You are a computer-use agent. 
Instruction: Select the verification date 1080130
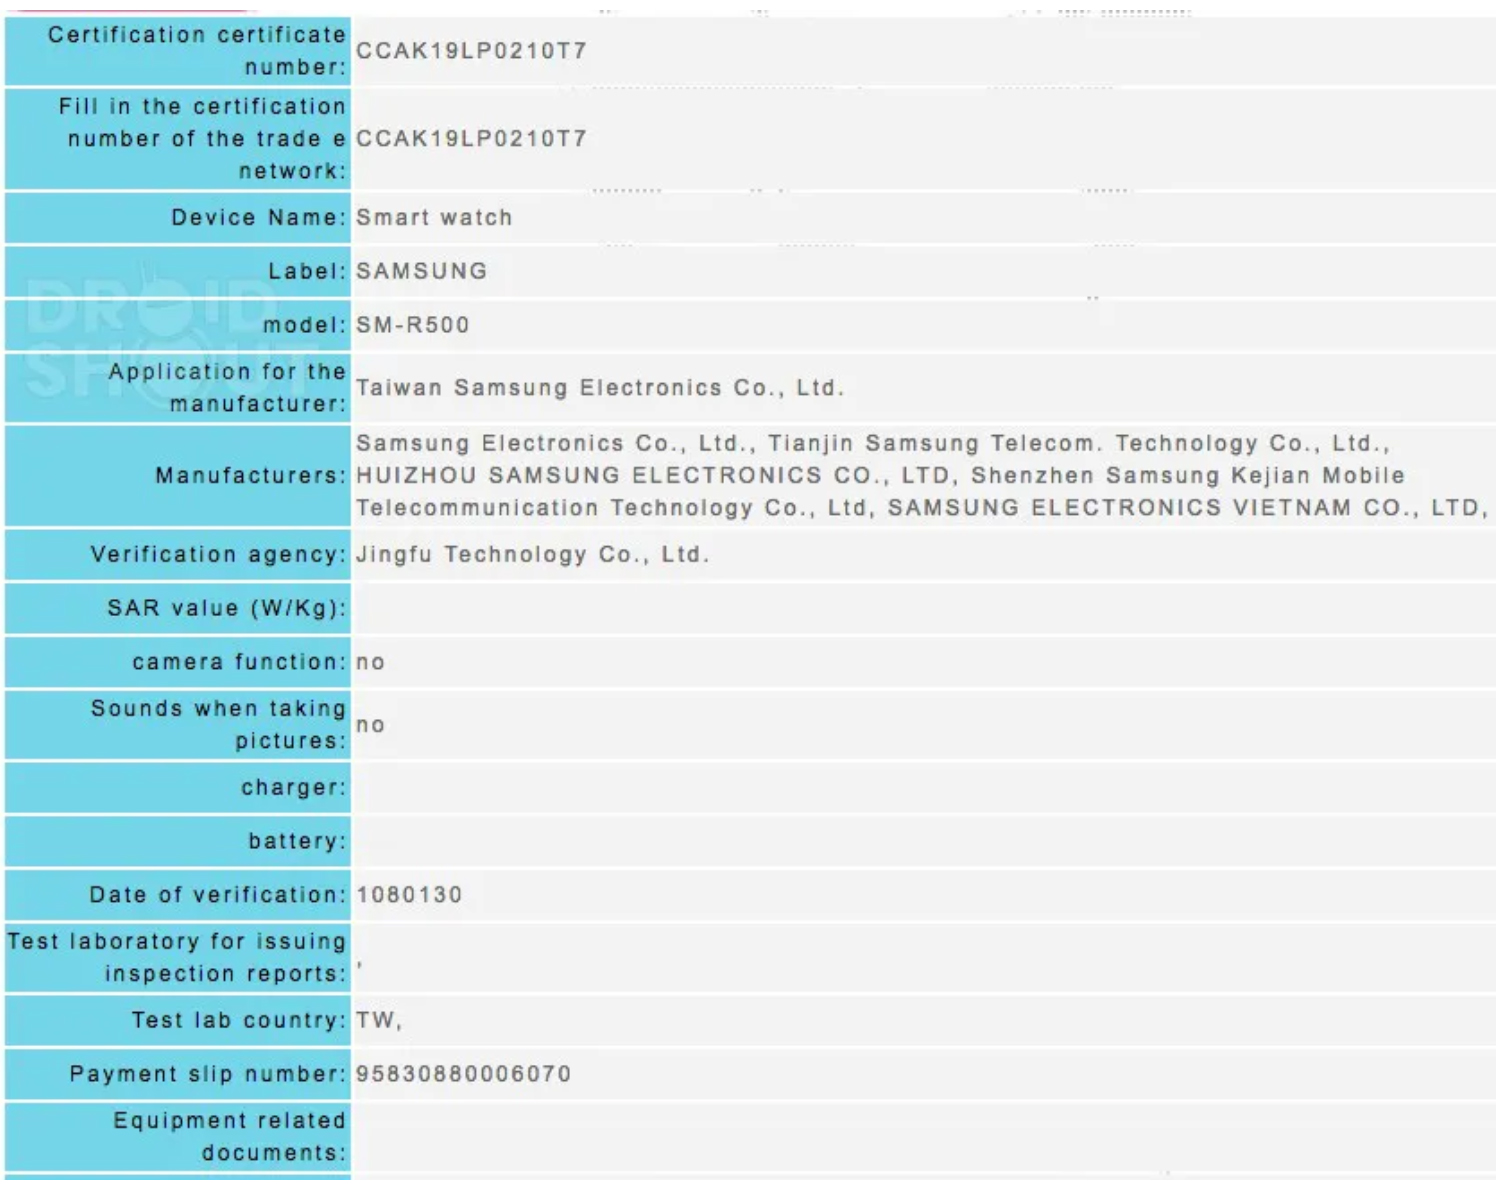[x=409, y=895]
